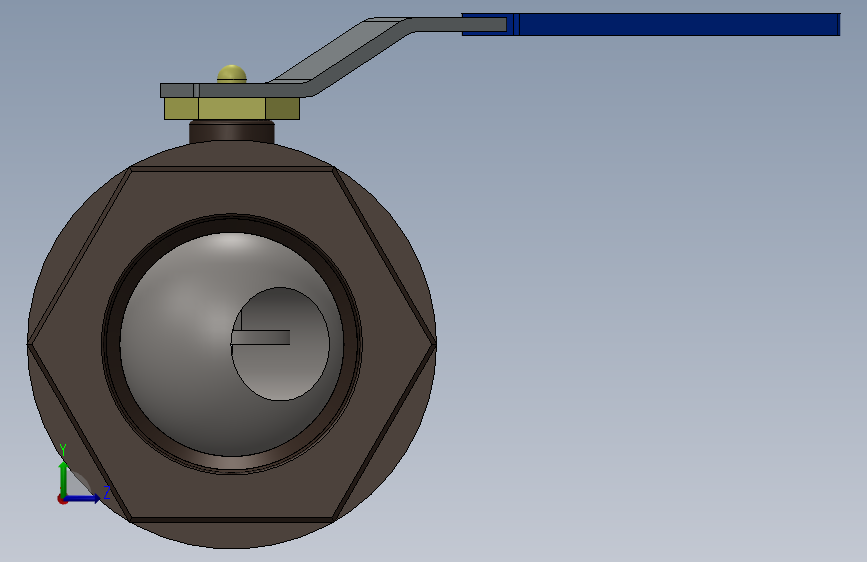Click the dark stem neck above the body

click(x=232, y=132)
